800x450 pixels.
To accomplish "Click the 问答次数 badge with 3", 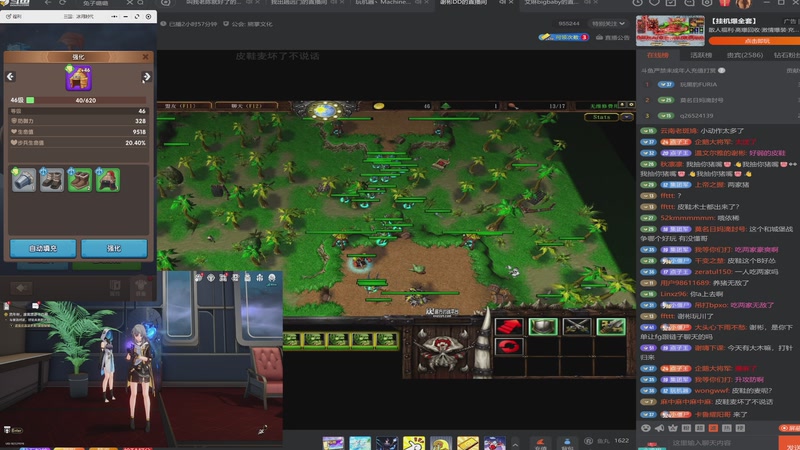I will point(564,37).
